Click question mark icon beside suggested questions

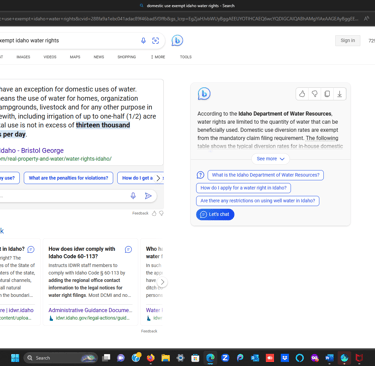[x=200, y=175]
